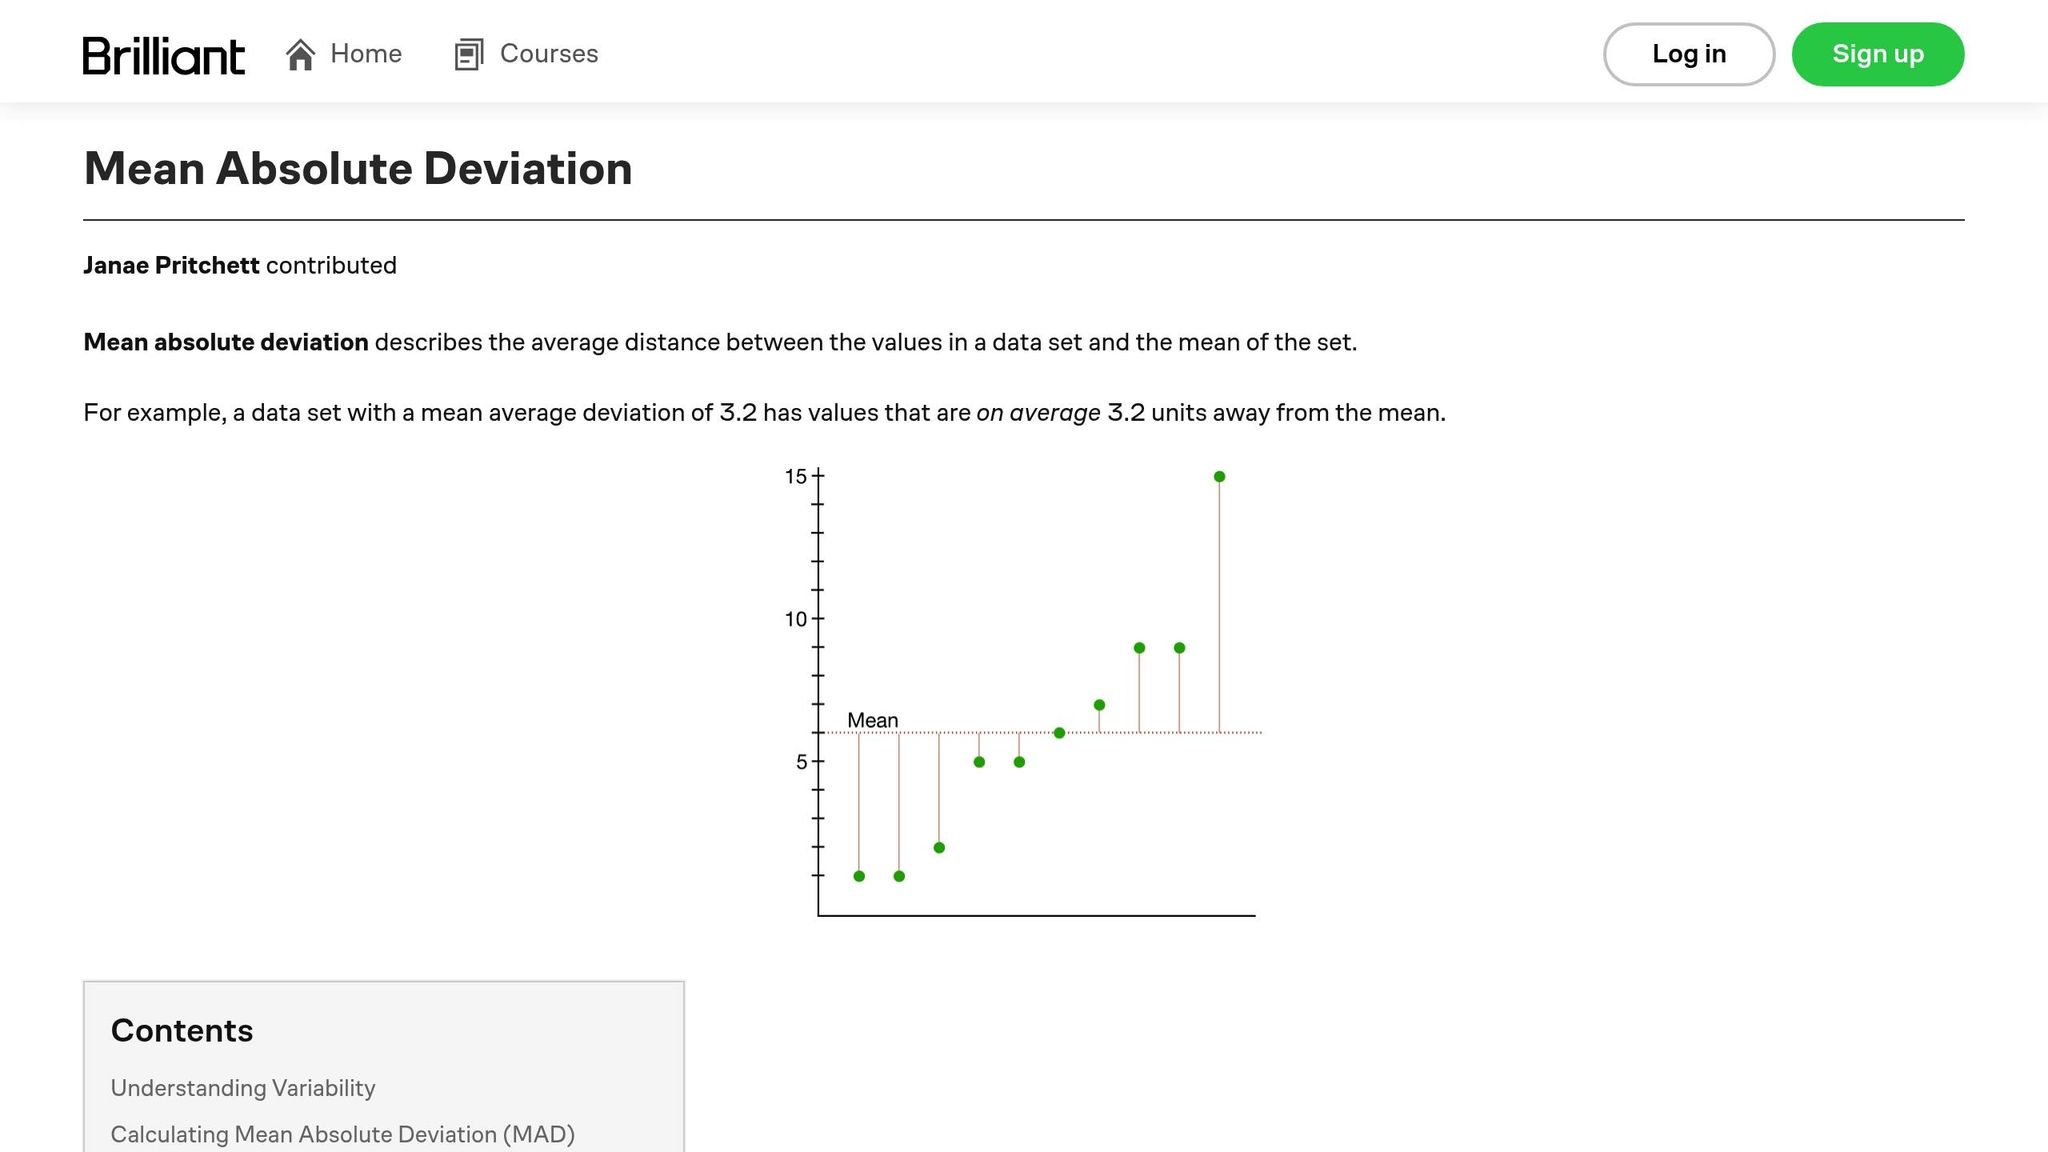Click the Log in button
The image size is (2048, 1152).
coord(1689,54)
